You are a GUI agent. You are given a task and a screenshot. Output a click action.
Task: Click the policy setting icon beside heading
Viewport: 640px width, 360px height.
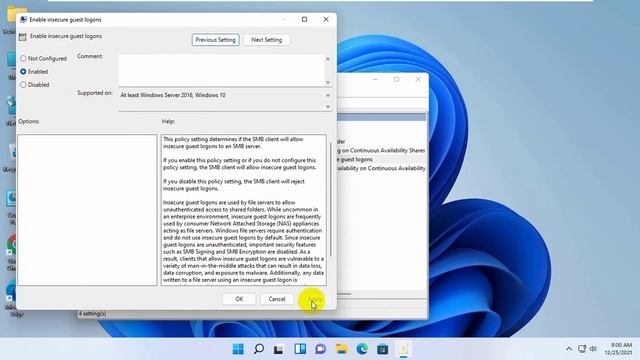[22, 37]
